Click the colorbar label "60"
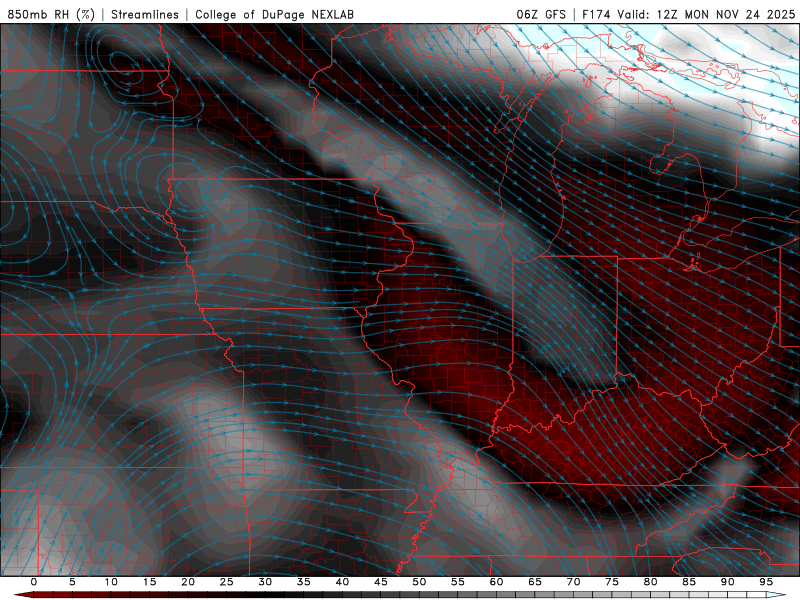Screen dimensions: 800x600 pos(496,582)
